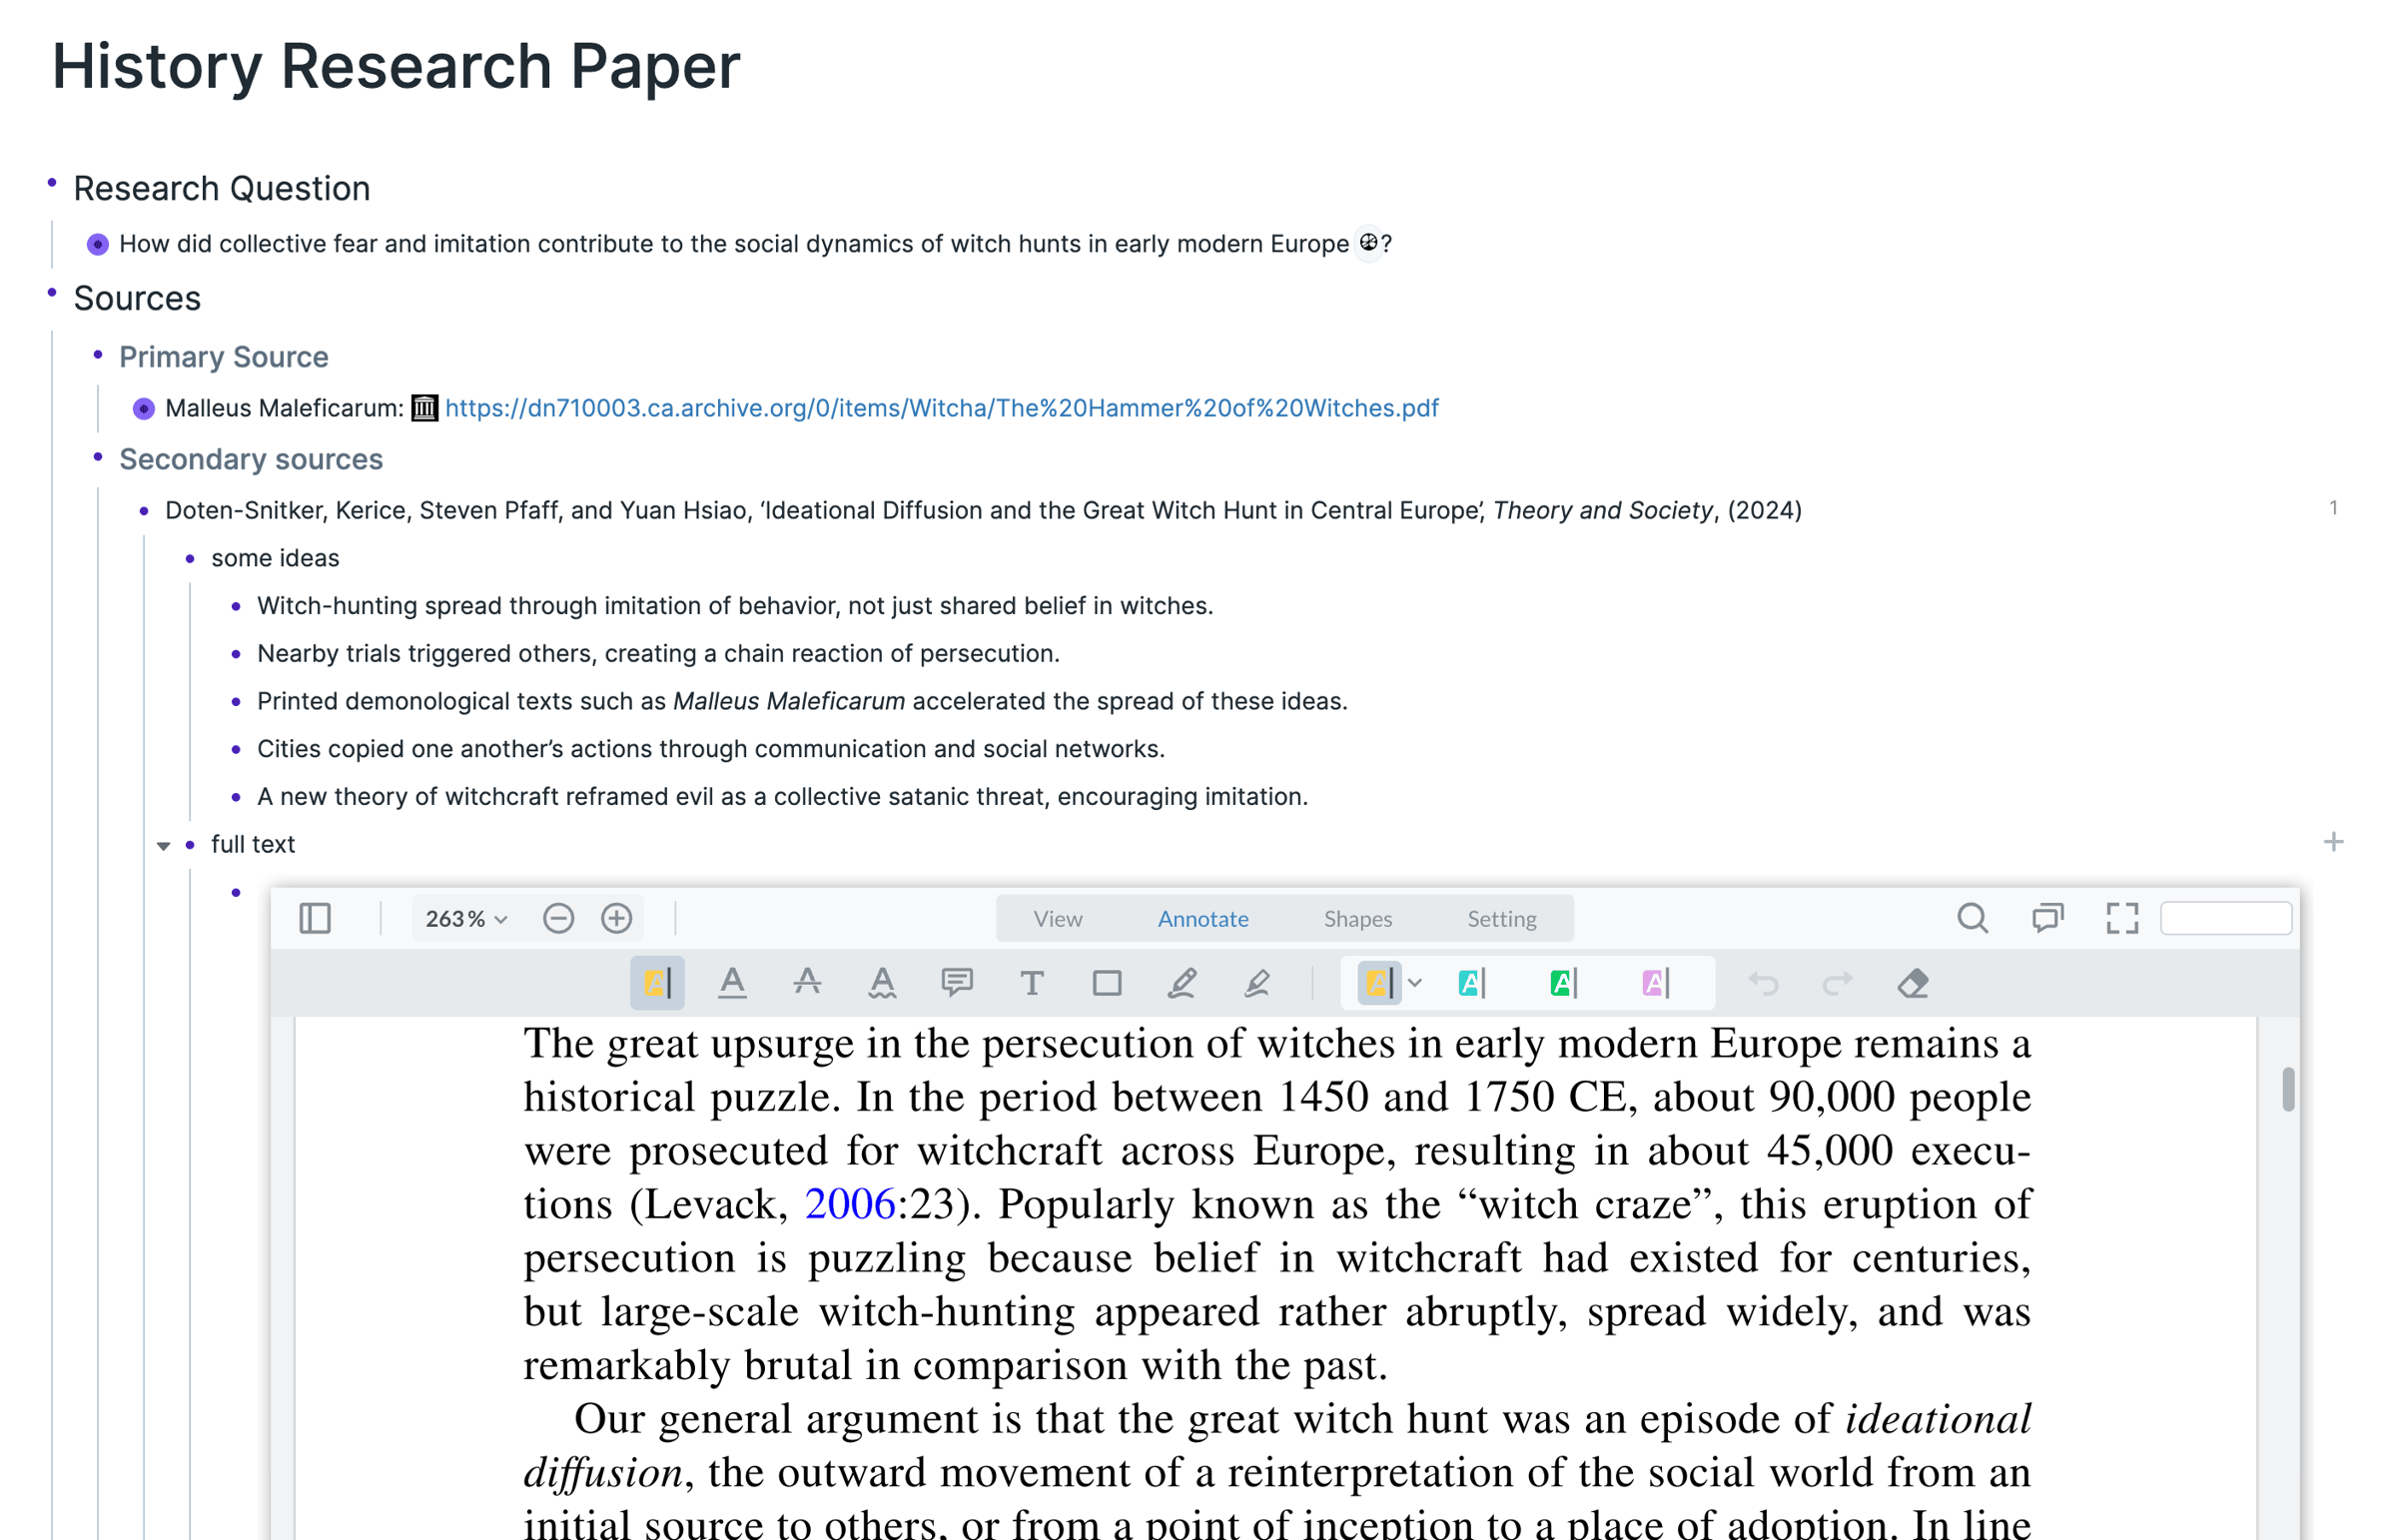The height and width of the screenshot is (1540, 2397).
Task: Select the squiggly underline tool
Action: (882, 983)
